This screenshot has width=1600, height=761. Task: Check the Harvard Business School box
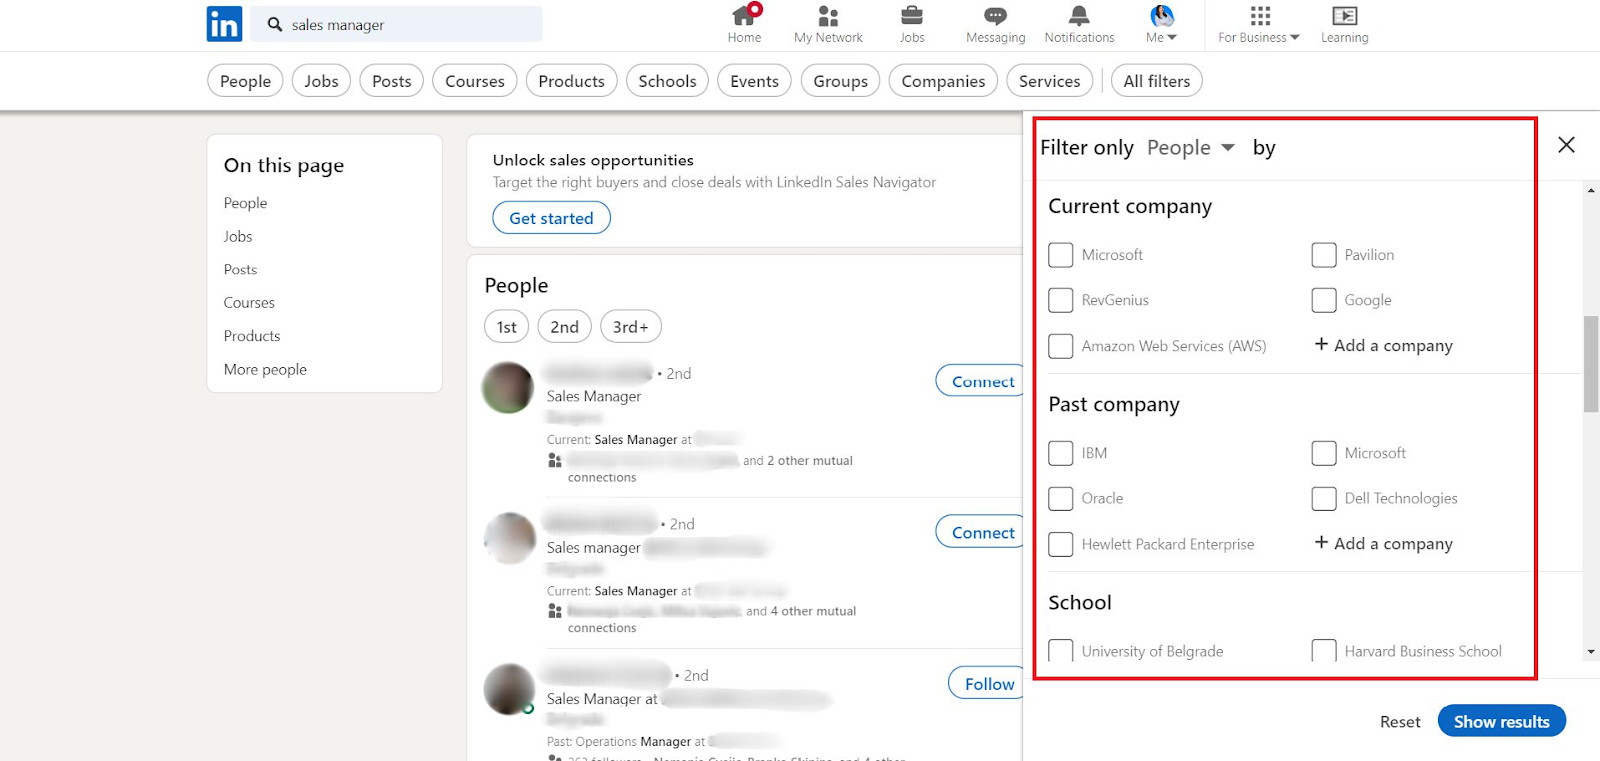coord(1324,651)
